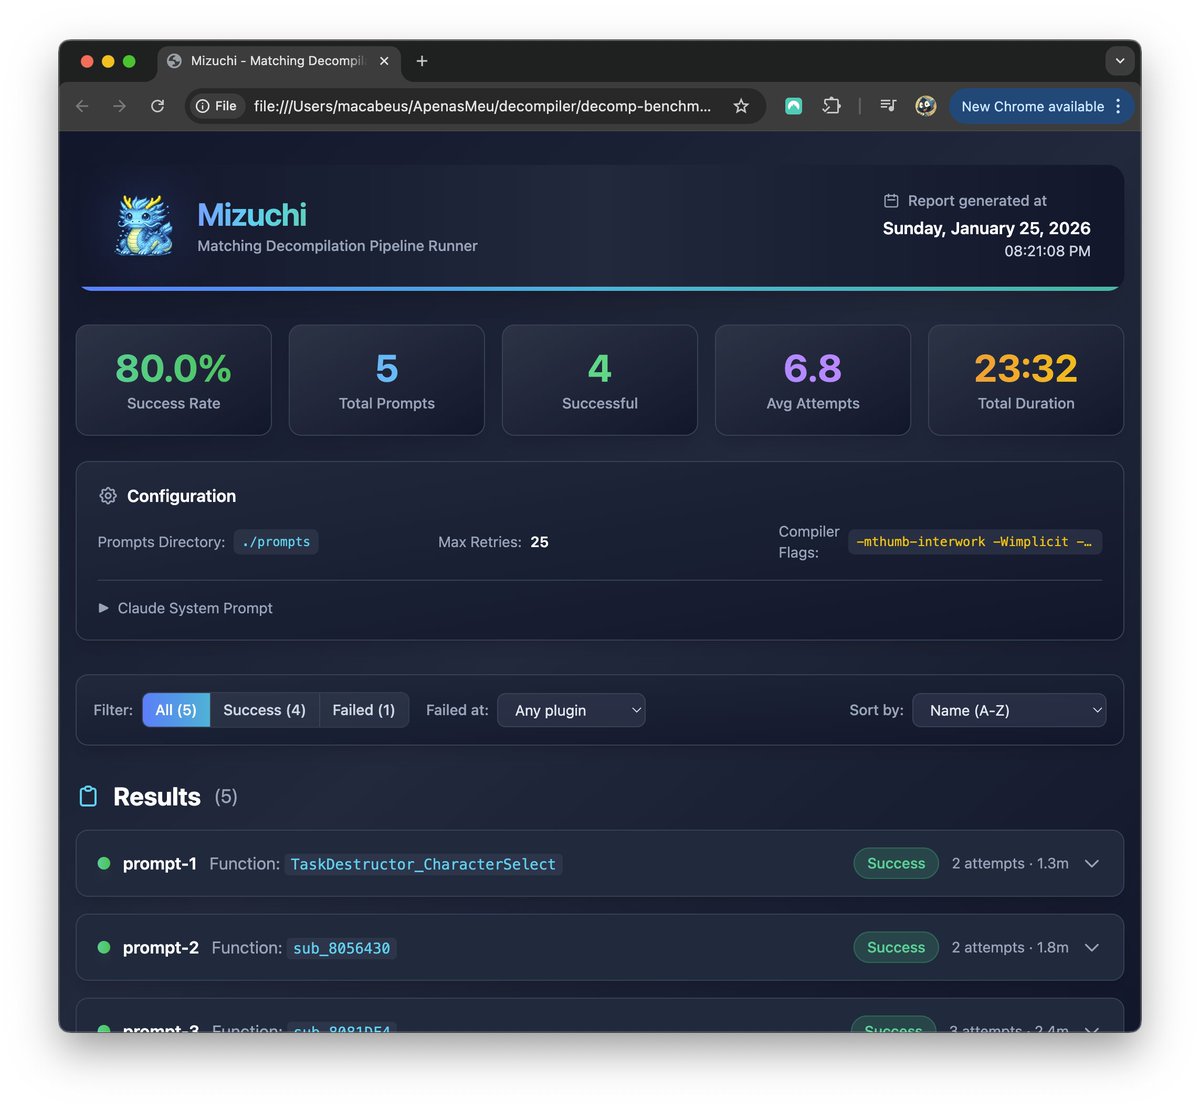Click the Results heading text

157,797
